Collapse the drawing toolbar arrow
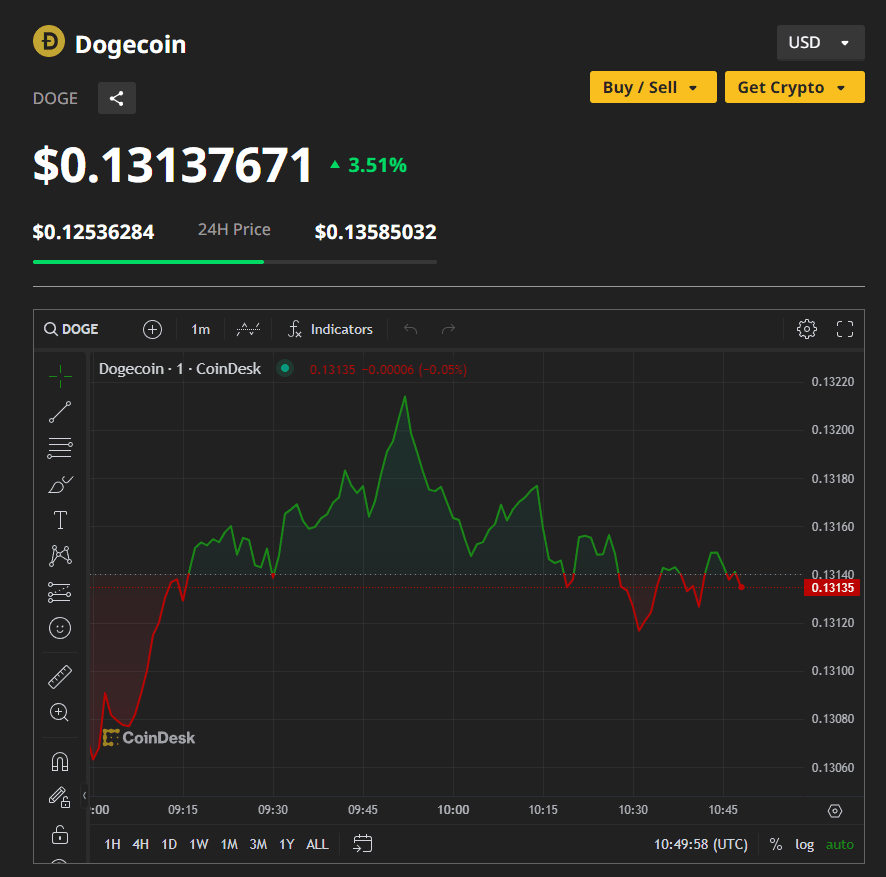 [84, 796]
